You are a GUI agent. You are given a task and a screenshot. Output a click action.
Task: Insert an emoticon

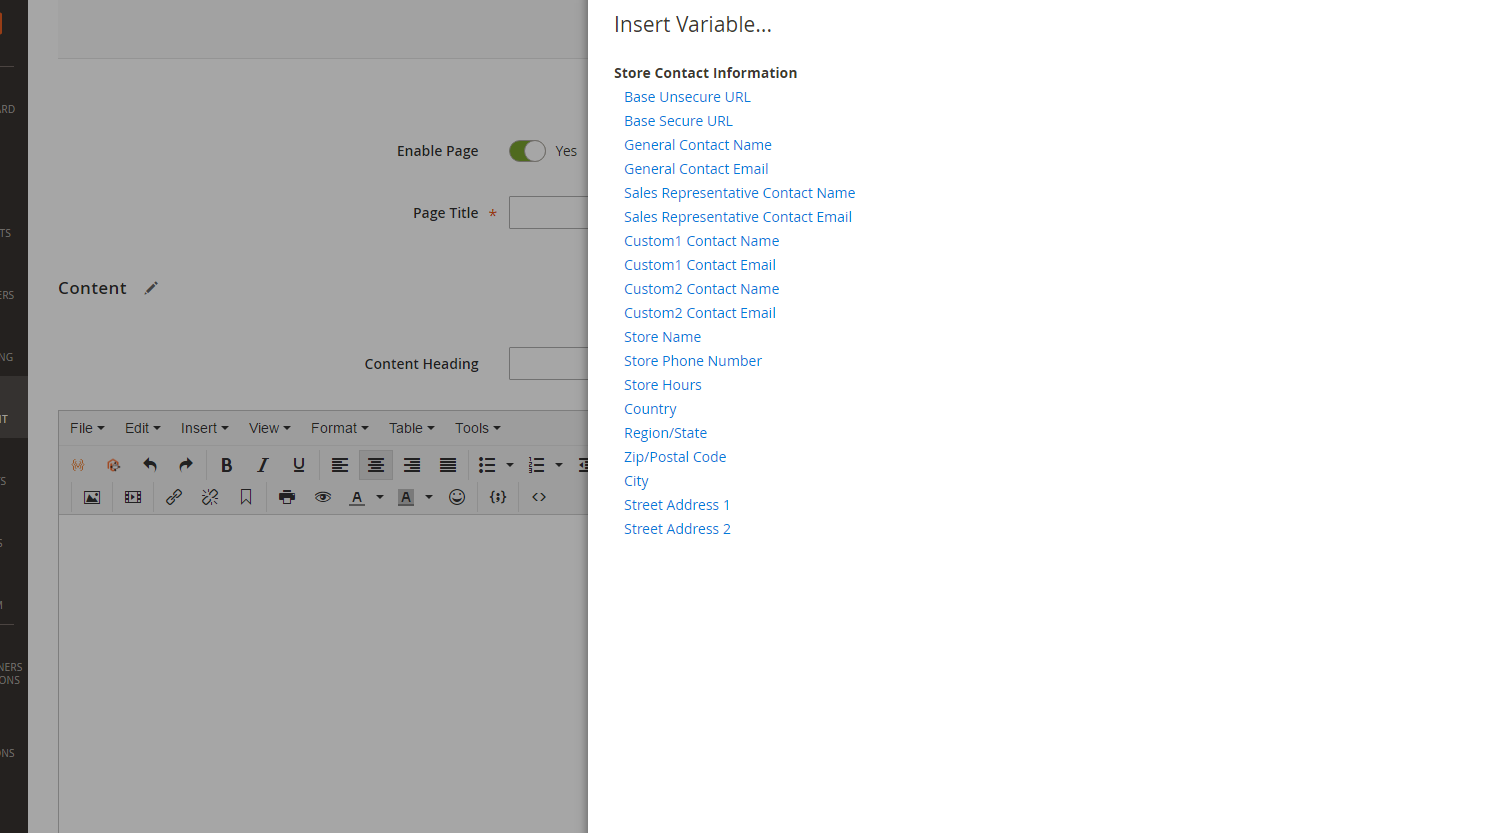click(457, 497)
